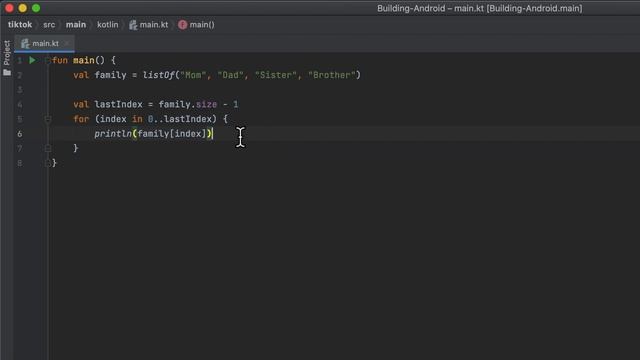
Task: Click the family variable name on line 2
Action: point(110,75)
